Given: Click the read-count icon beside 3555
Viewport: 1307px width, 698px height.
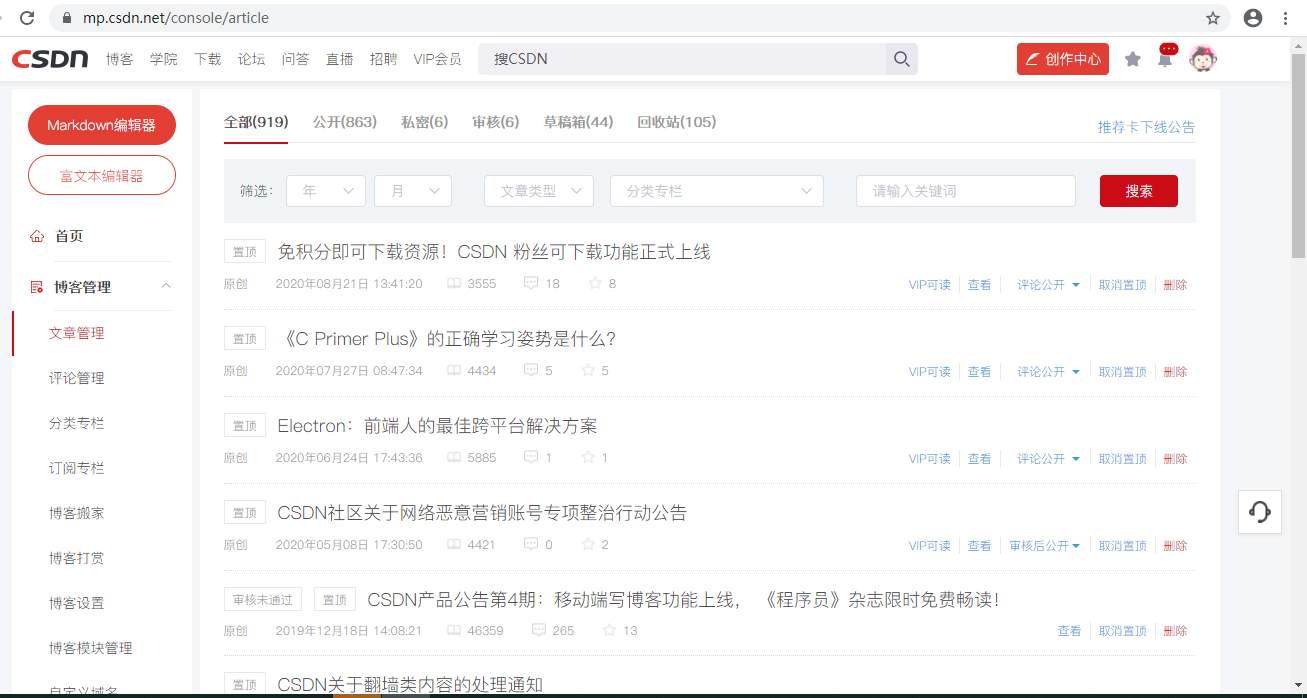Looking at the screenshot, I should click(x=454, y=284).
